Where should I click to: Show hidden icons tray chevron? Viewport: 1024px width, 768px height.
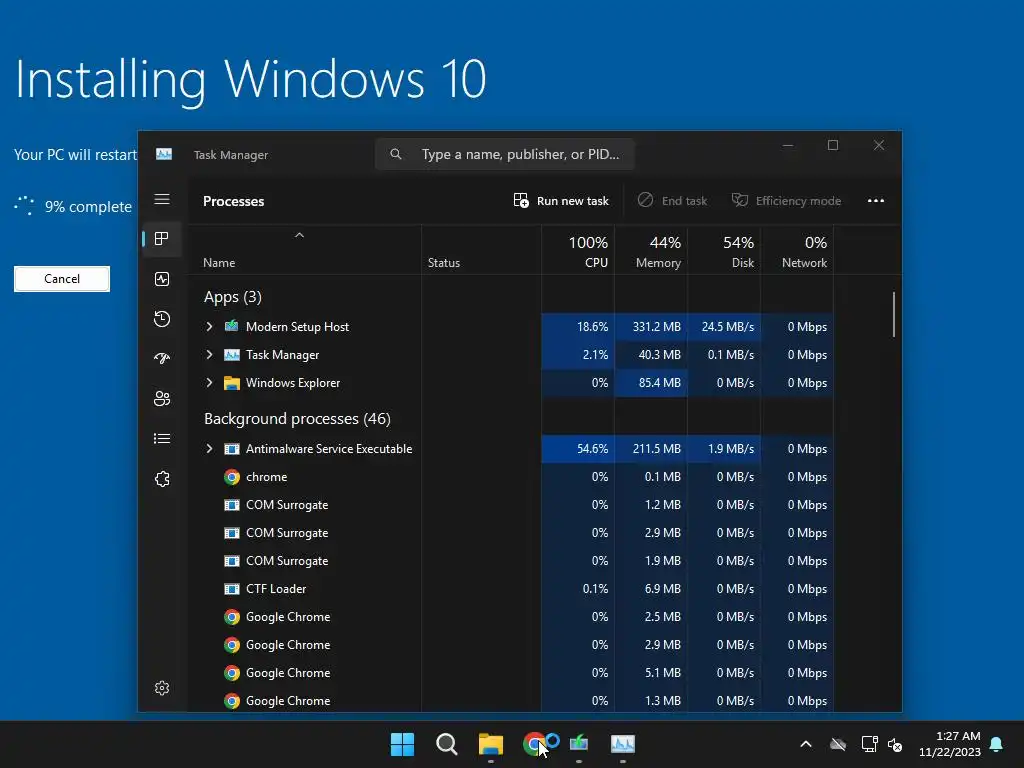click(x=806, y=744)
